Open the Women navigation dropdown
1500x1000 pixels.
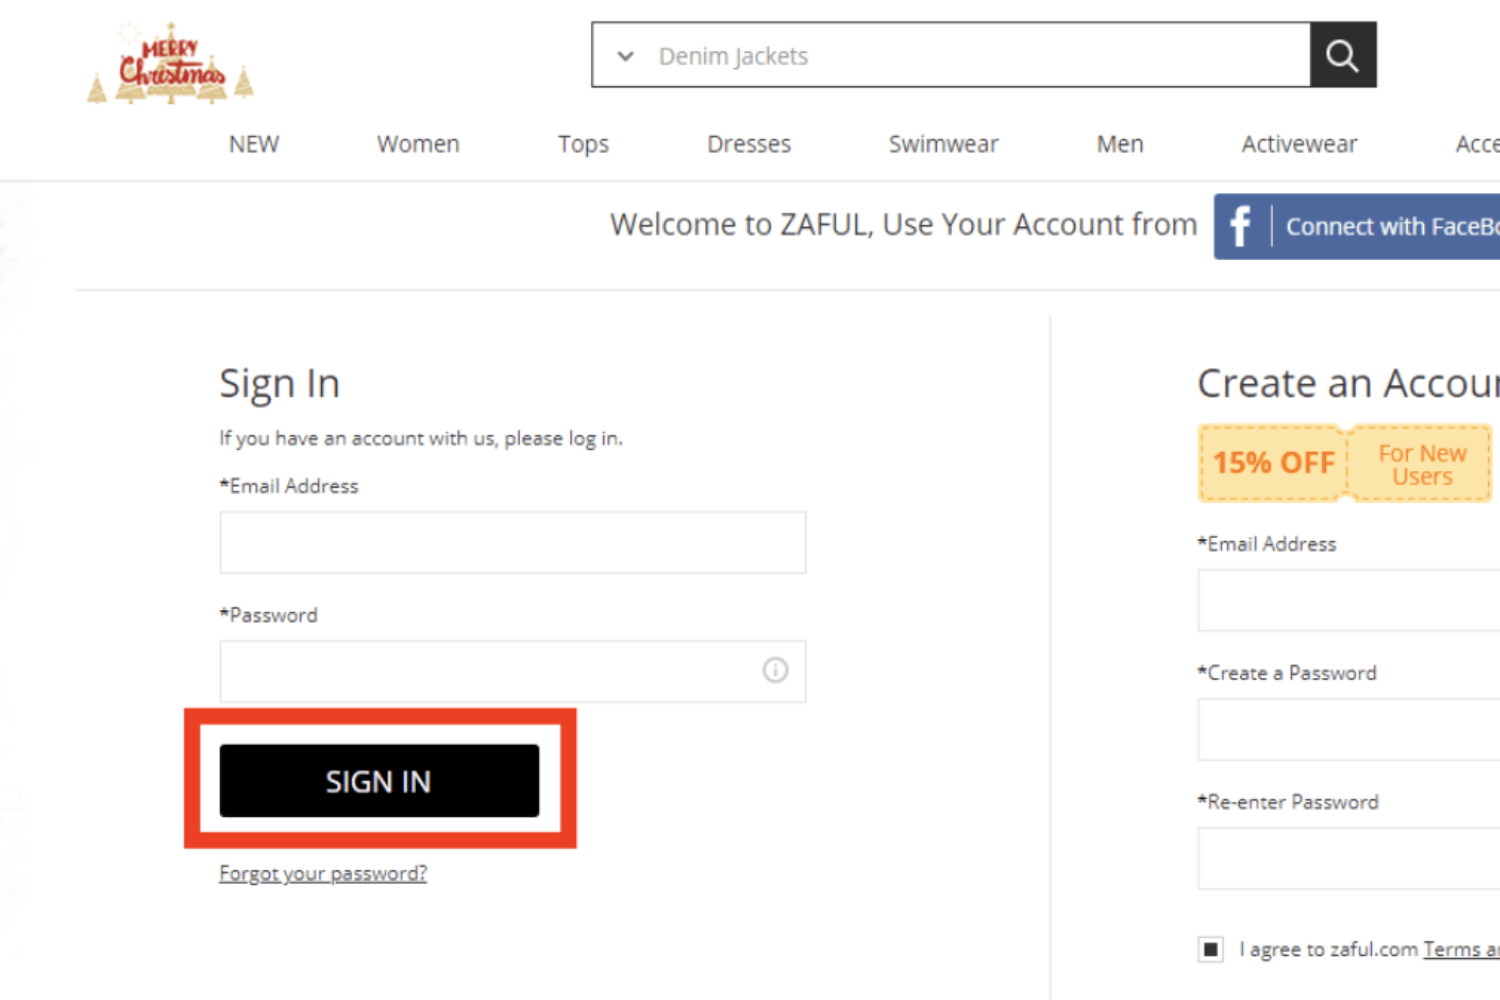pyautogui.click(x=417, y=143)
